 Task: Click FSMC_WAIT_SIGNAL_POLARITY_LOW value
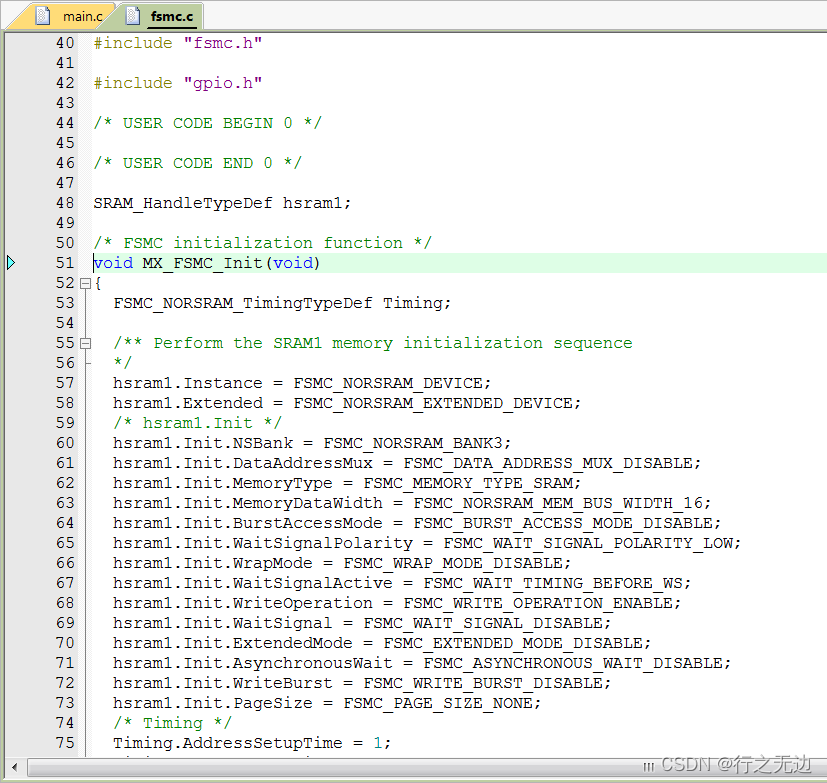pos(588,544)
